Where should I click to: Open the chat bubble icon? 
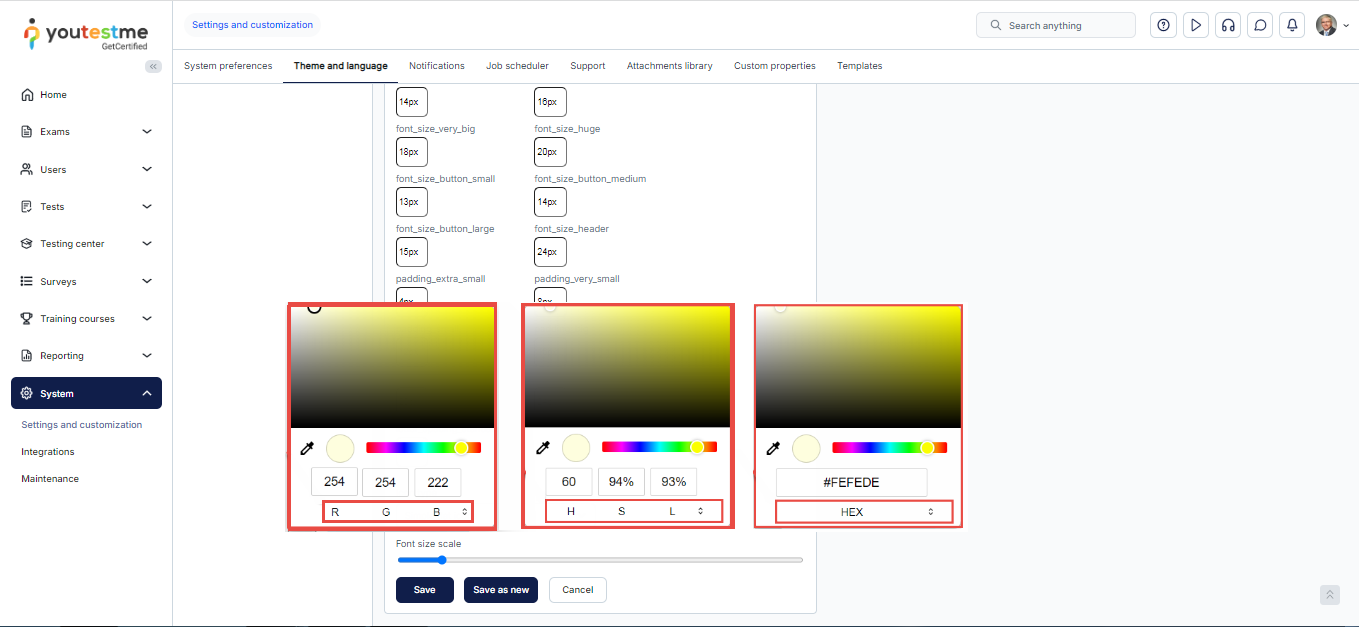point(1260,26)
